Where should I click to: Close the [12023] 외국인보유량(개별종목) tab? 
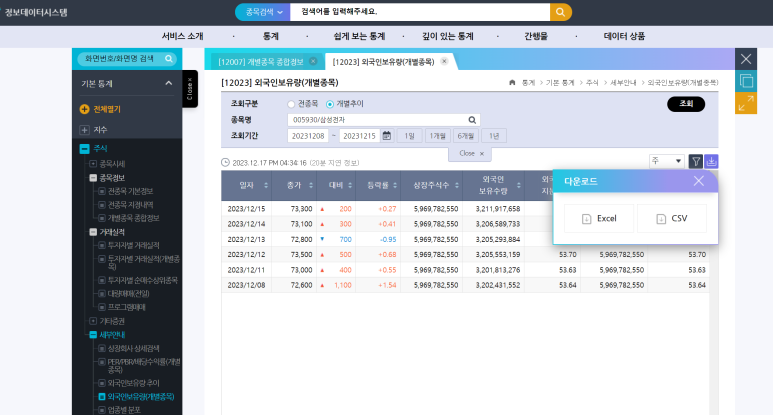(444, 61)
